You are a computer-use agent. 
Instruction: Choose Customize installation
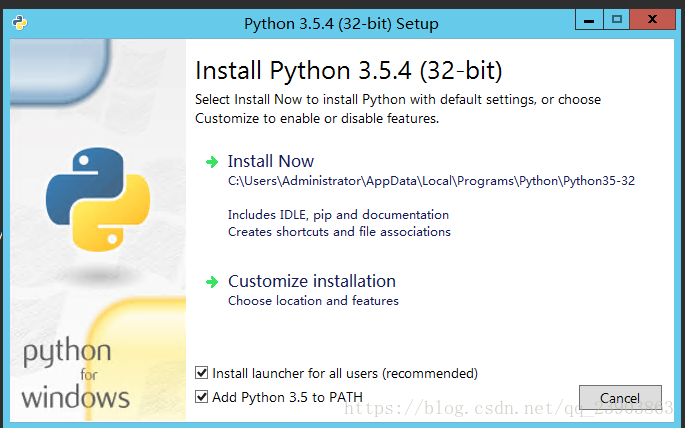(312, 281)
